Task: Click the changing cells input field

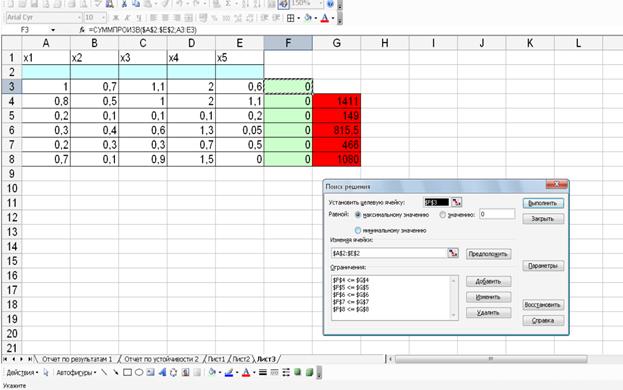Action: (389, 253)
